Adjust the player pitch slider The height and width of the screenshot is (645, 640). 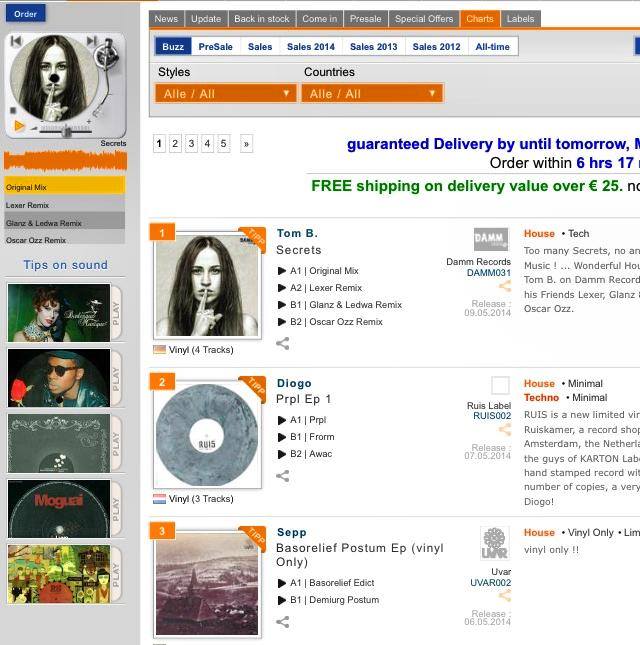click(66, 130)
